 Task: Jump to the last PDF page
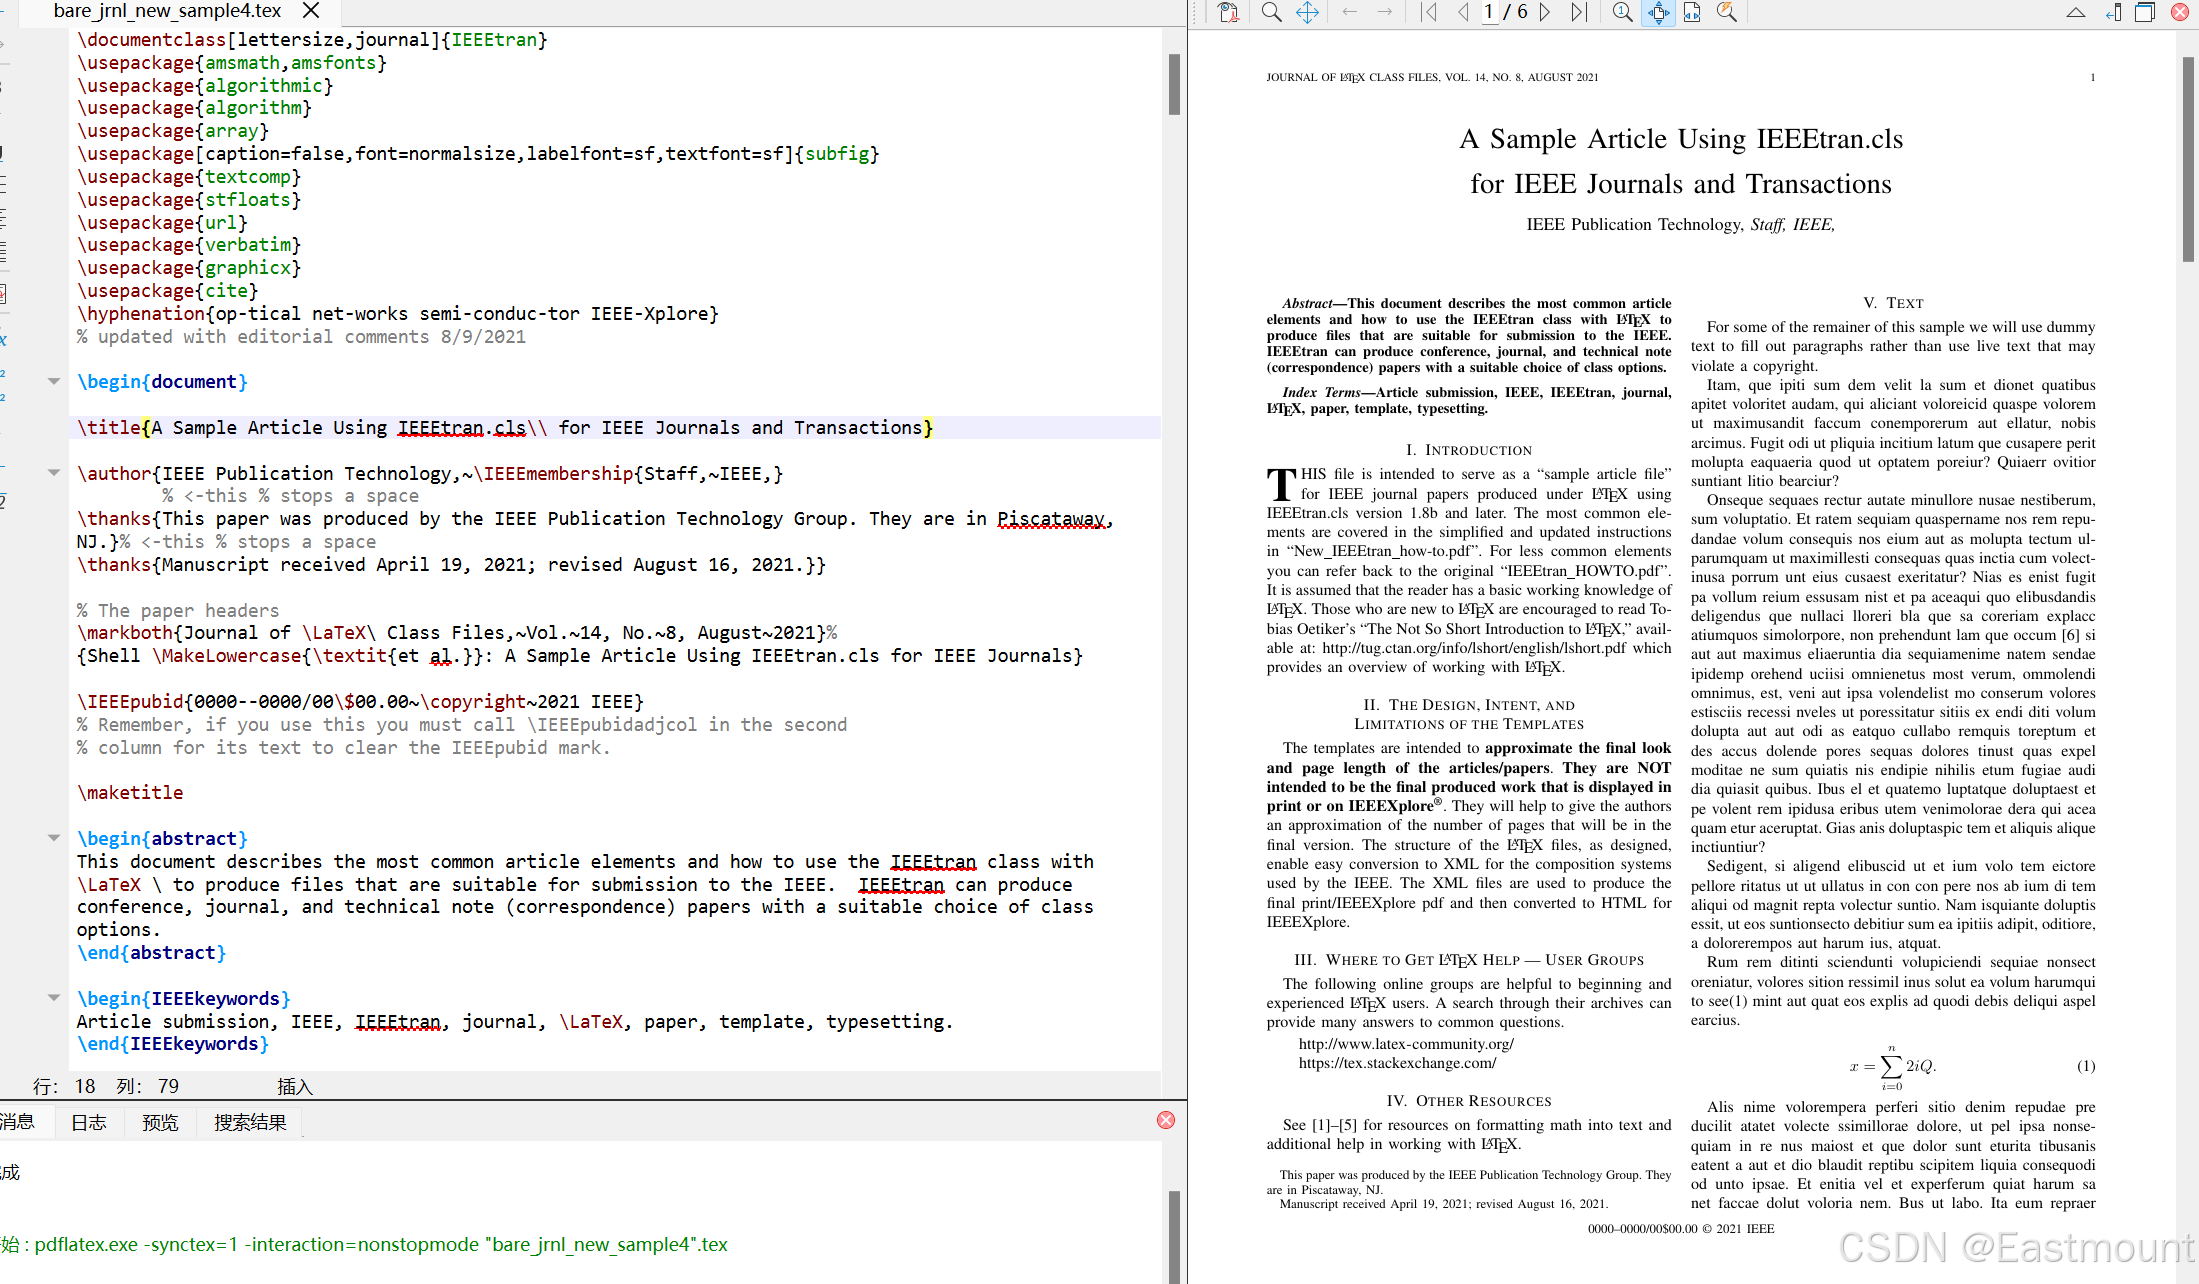tap(1579, 12)
